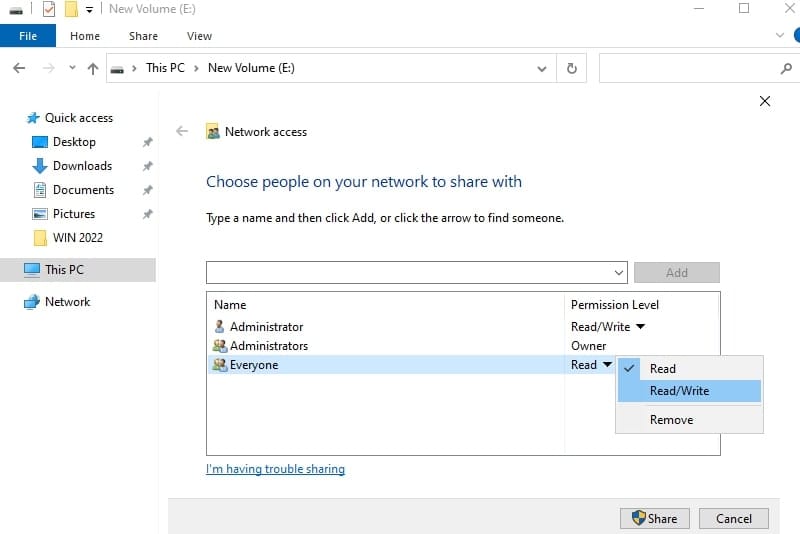Click the pin icon next to Documents
The width and height of the screenshot is (800, 534).
click(147, 190)
